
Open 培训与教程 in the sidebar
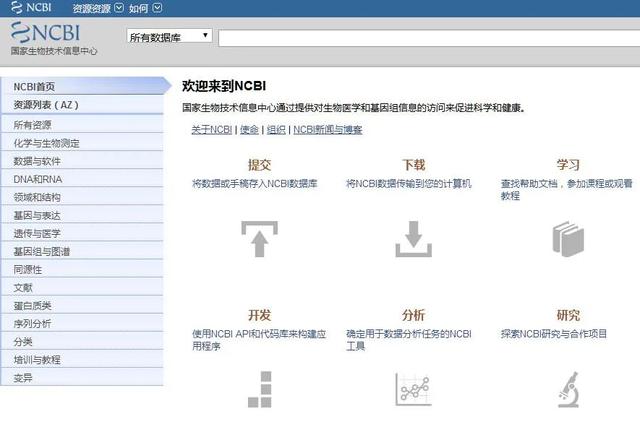(x=82, y=359)
